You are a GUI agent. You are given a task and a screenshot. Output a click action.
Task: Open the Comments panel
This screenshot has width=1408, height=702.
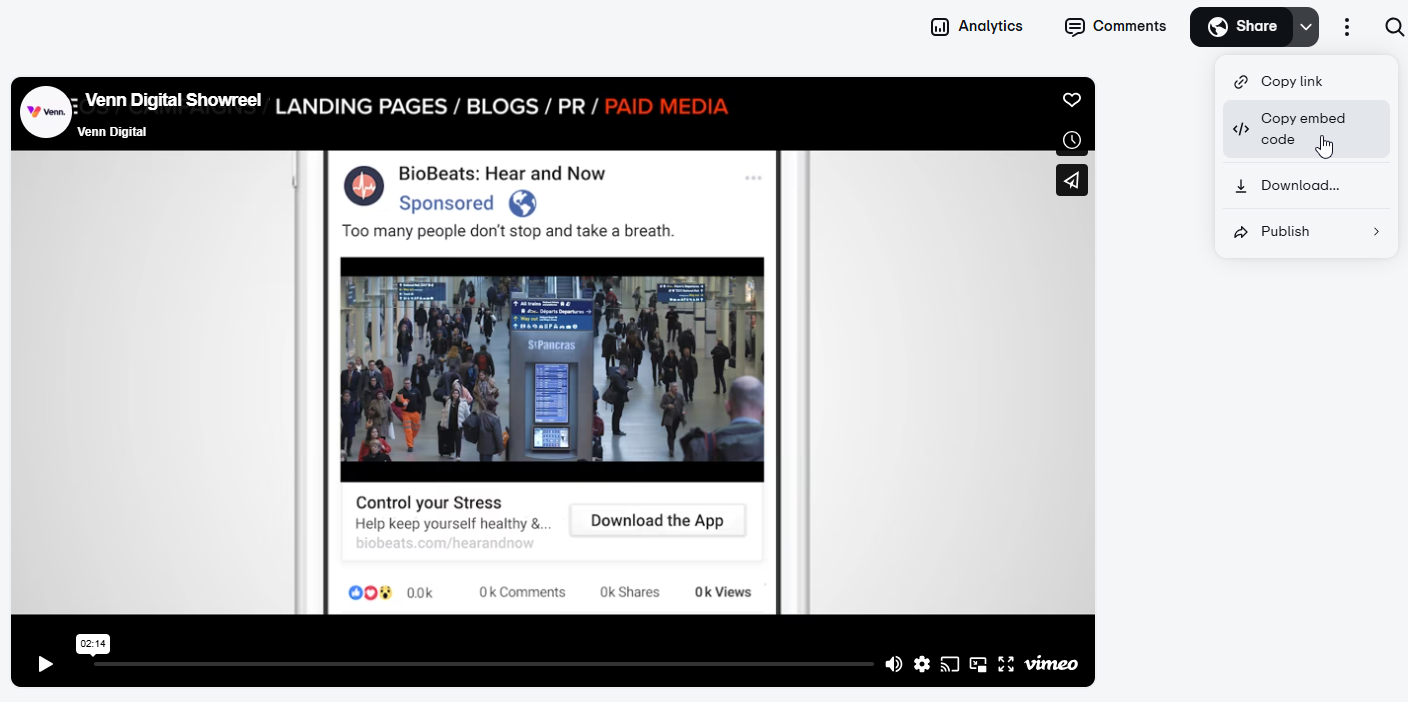point(1115,27)
